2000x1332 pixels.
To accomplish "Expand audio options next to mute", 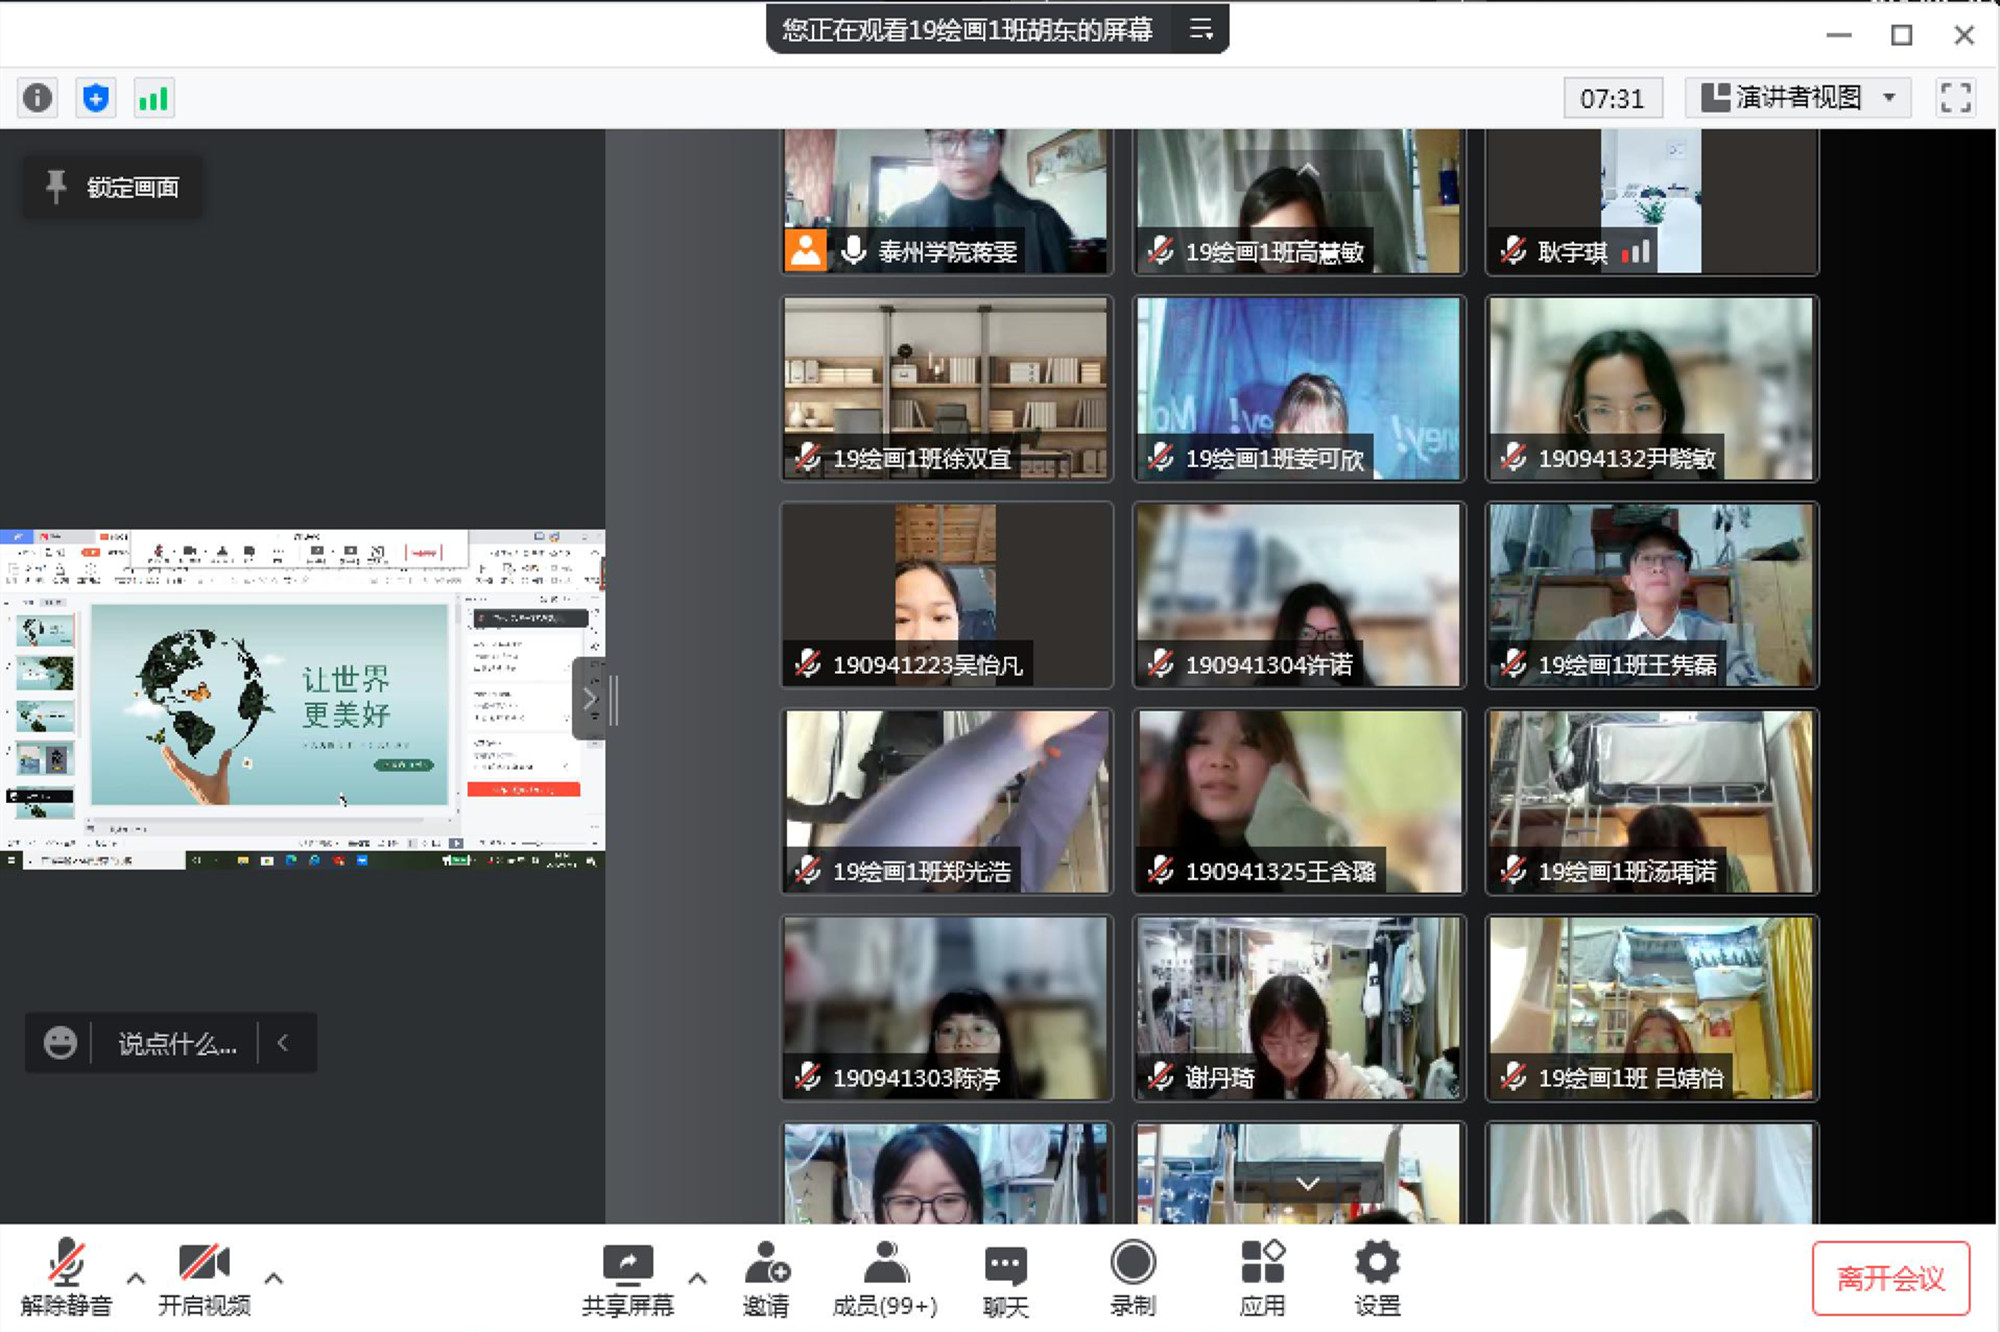I will [x=136, y=1278].
